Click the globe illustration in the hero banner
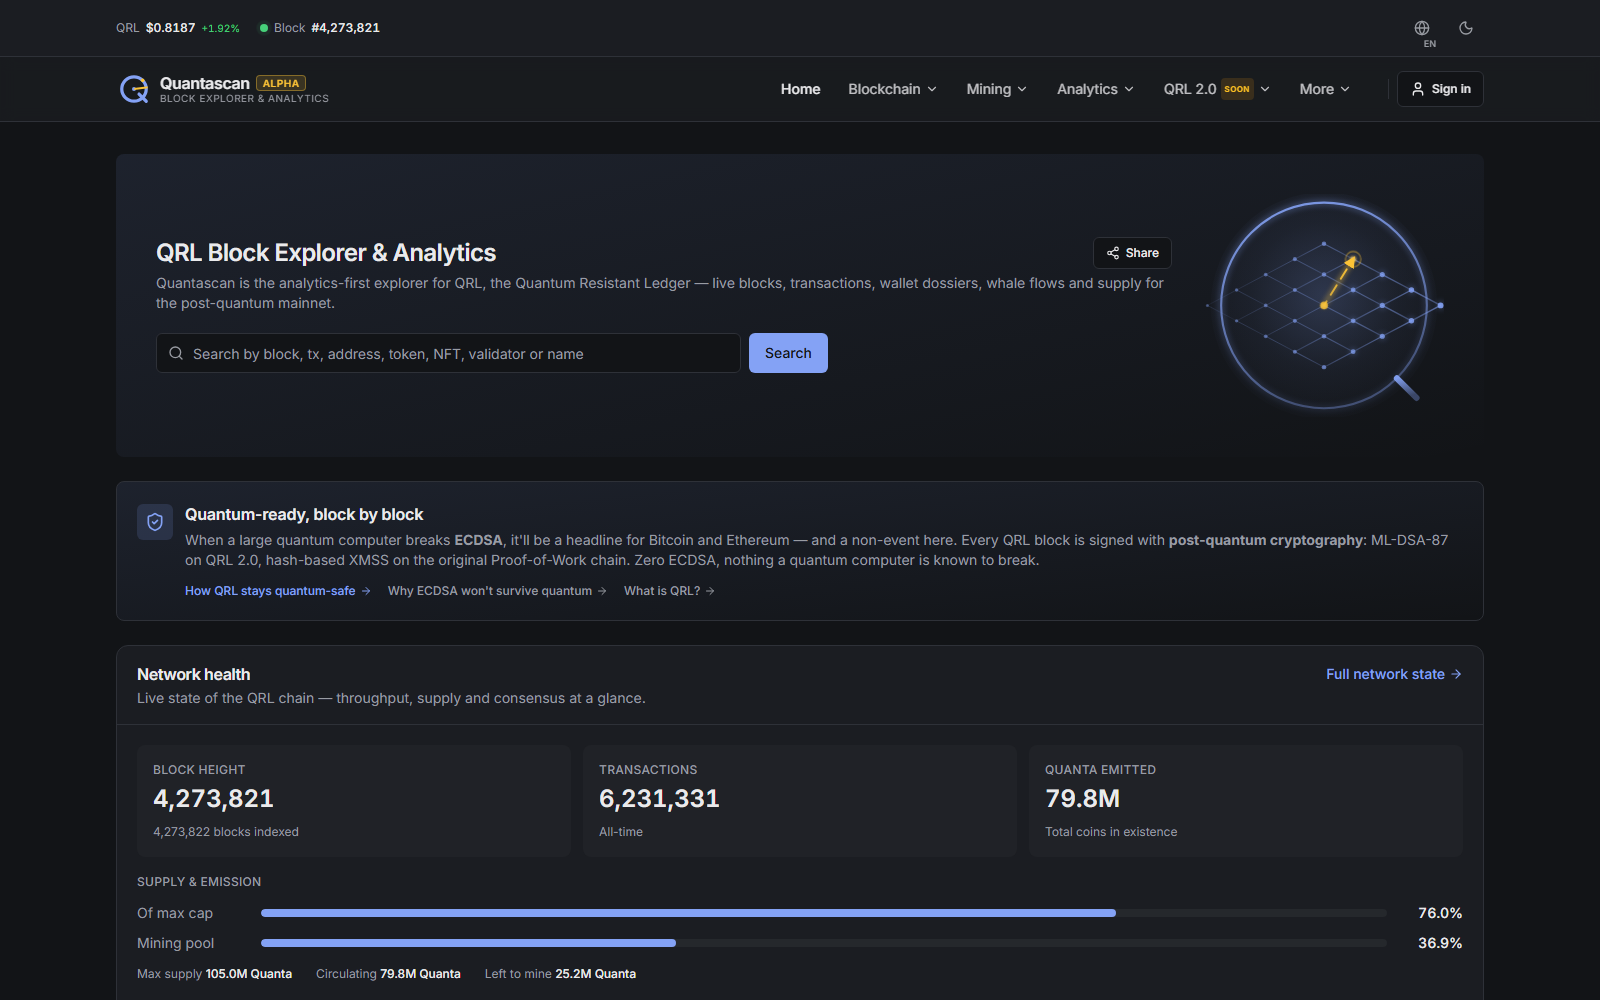 coord(1324,305)
